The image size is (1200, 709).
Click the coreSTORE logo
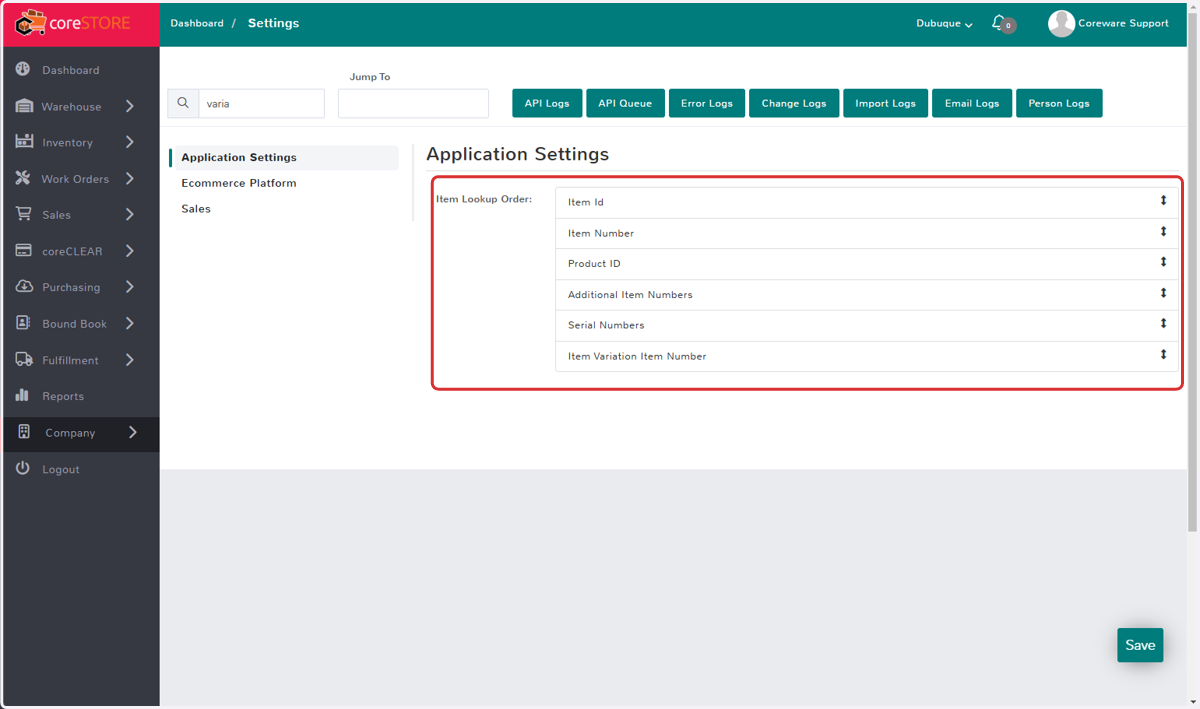(73, 22)
